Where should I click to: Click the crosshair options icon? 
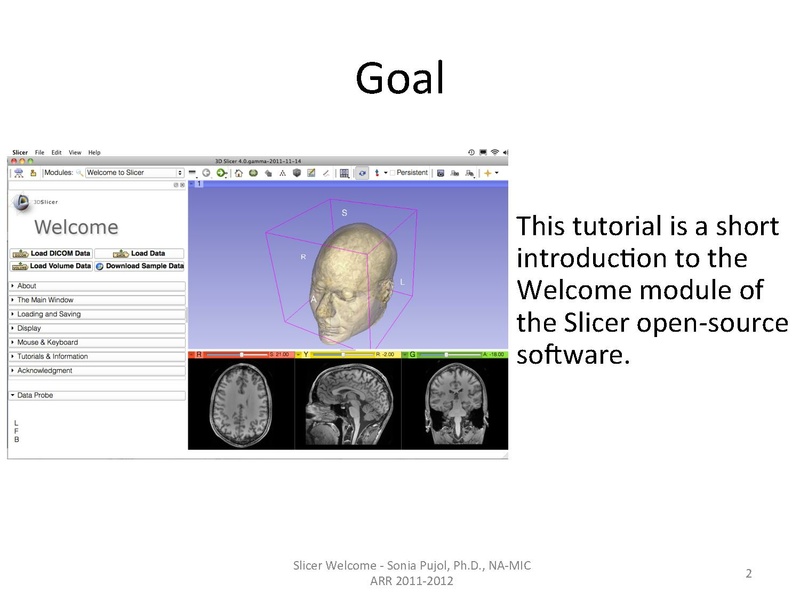pos(489,173)
